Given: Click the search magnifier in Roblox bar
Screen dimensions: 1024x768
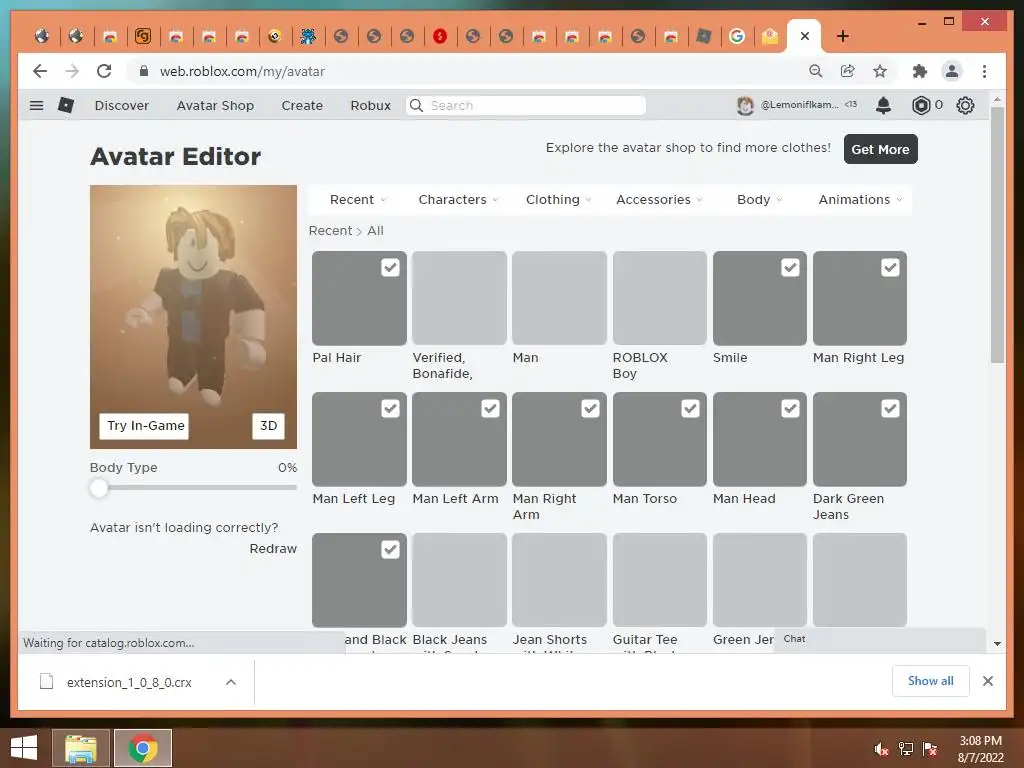Looking at the screenshot, I should [416, 105].
